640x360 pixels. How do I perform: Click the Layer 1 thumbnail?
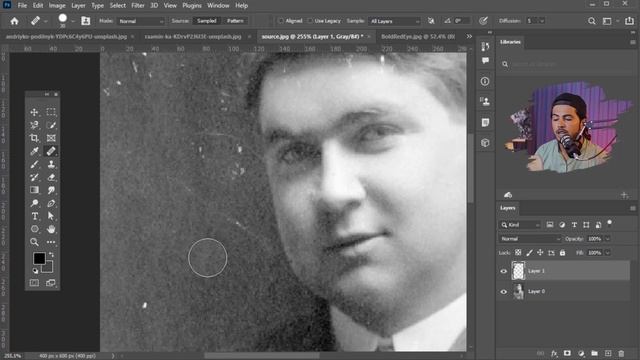pos(518,271)
